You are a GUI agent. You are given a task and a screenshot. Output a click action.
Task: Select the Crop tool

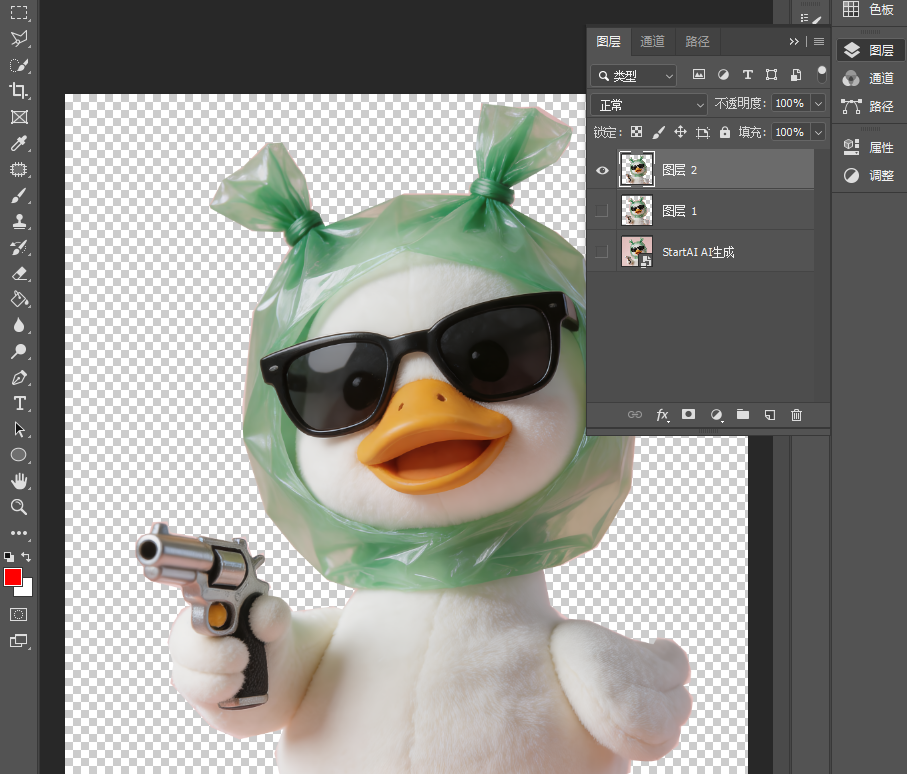click(19, 91)
